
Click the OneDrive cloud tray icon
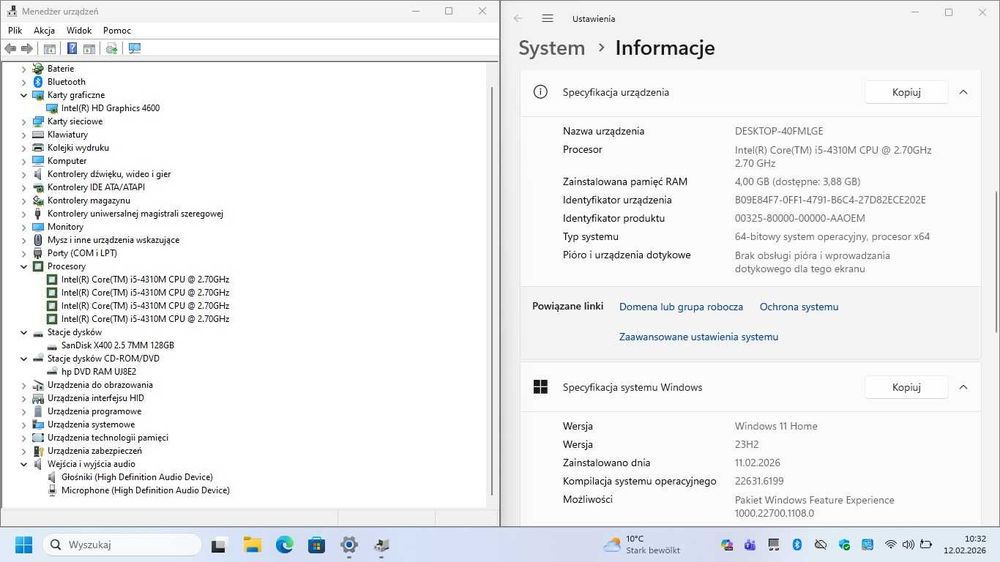(821, 545)
